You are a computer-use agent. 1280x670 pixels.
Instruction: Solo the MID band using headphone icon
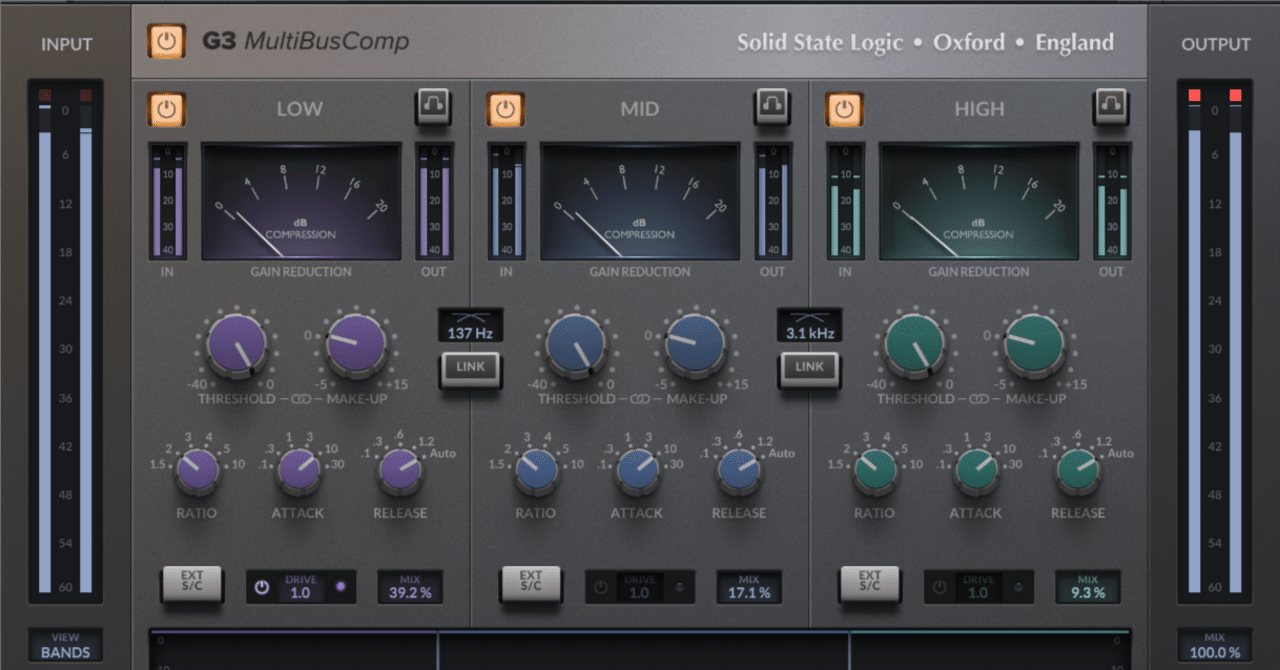pyautogui.click(x=772, y=105)
